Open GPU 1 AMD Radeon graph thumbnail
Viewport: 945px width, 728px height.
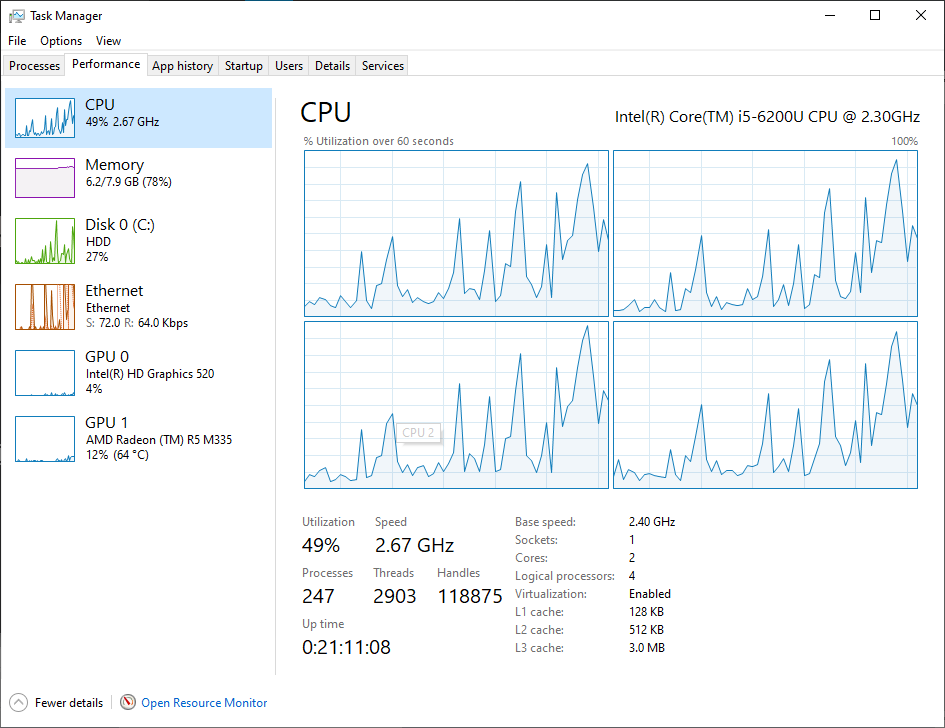[x=45, y=439]
